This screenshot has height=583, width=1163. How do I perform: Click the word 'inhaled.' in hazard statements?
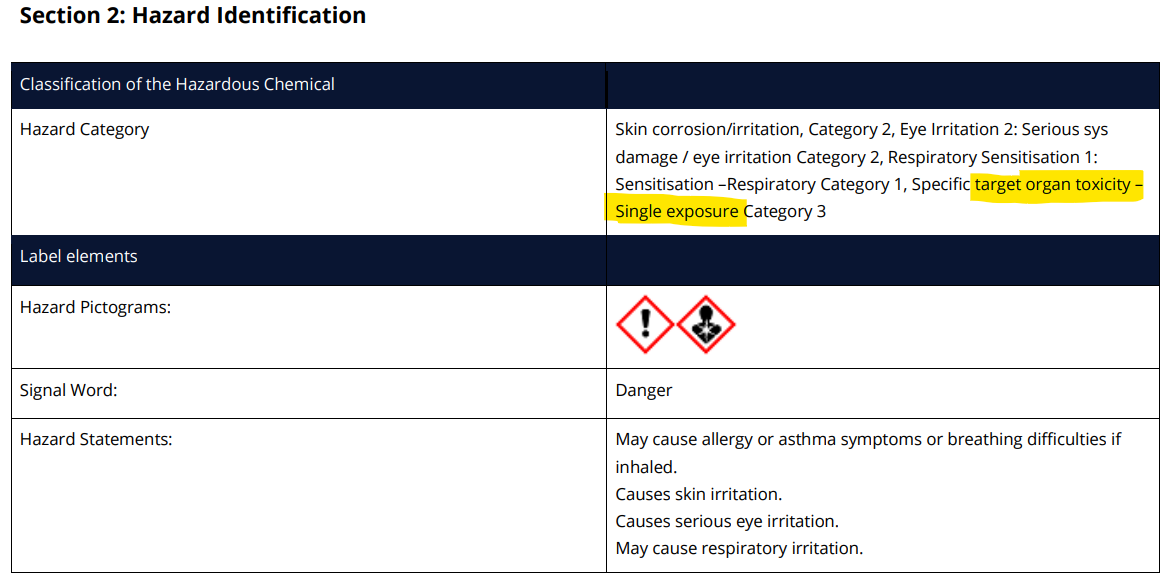(646, 467)
